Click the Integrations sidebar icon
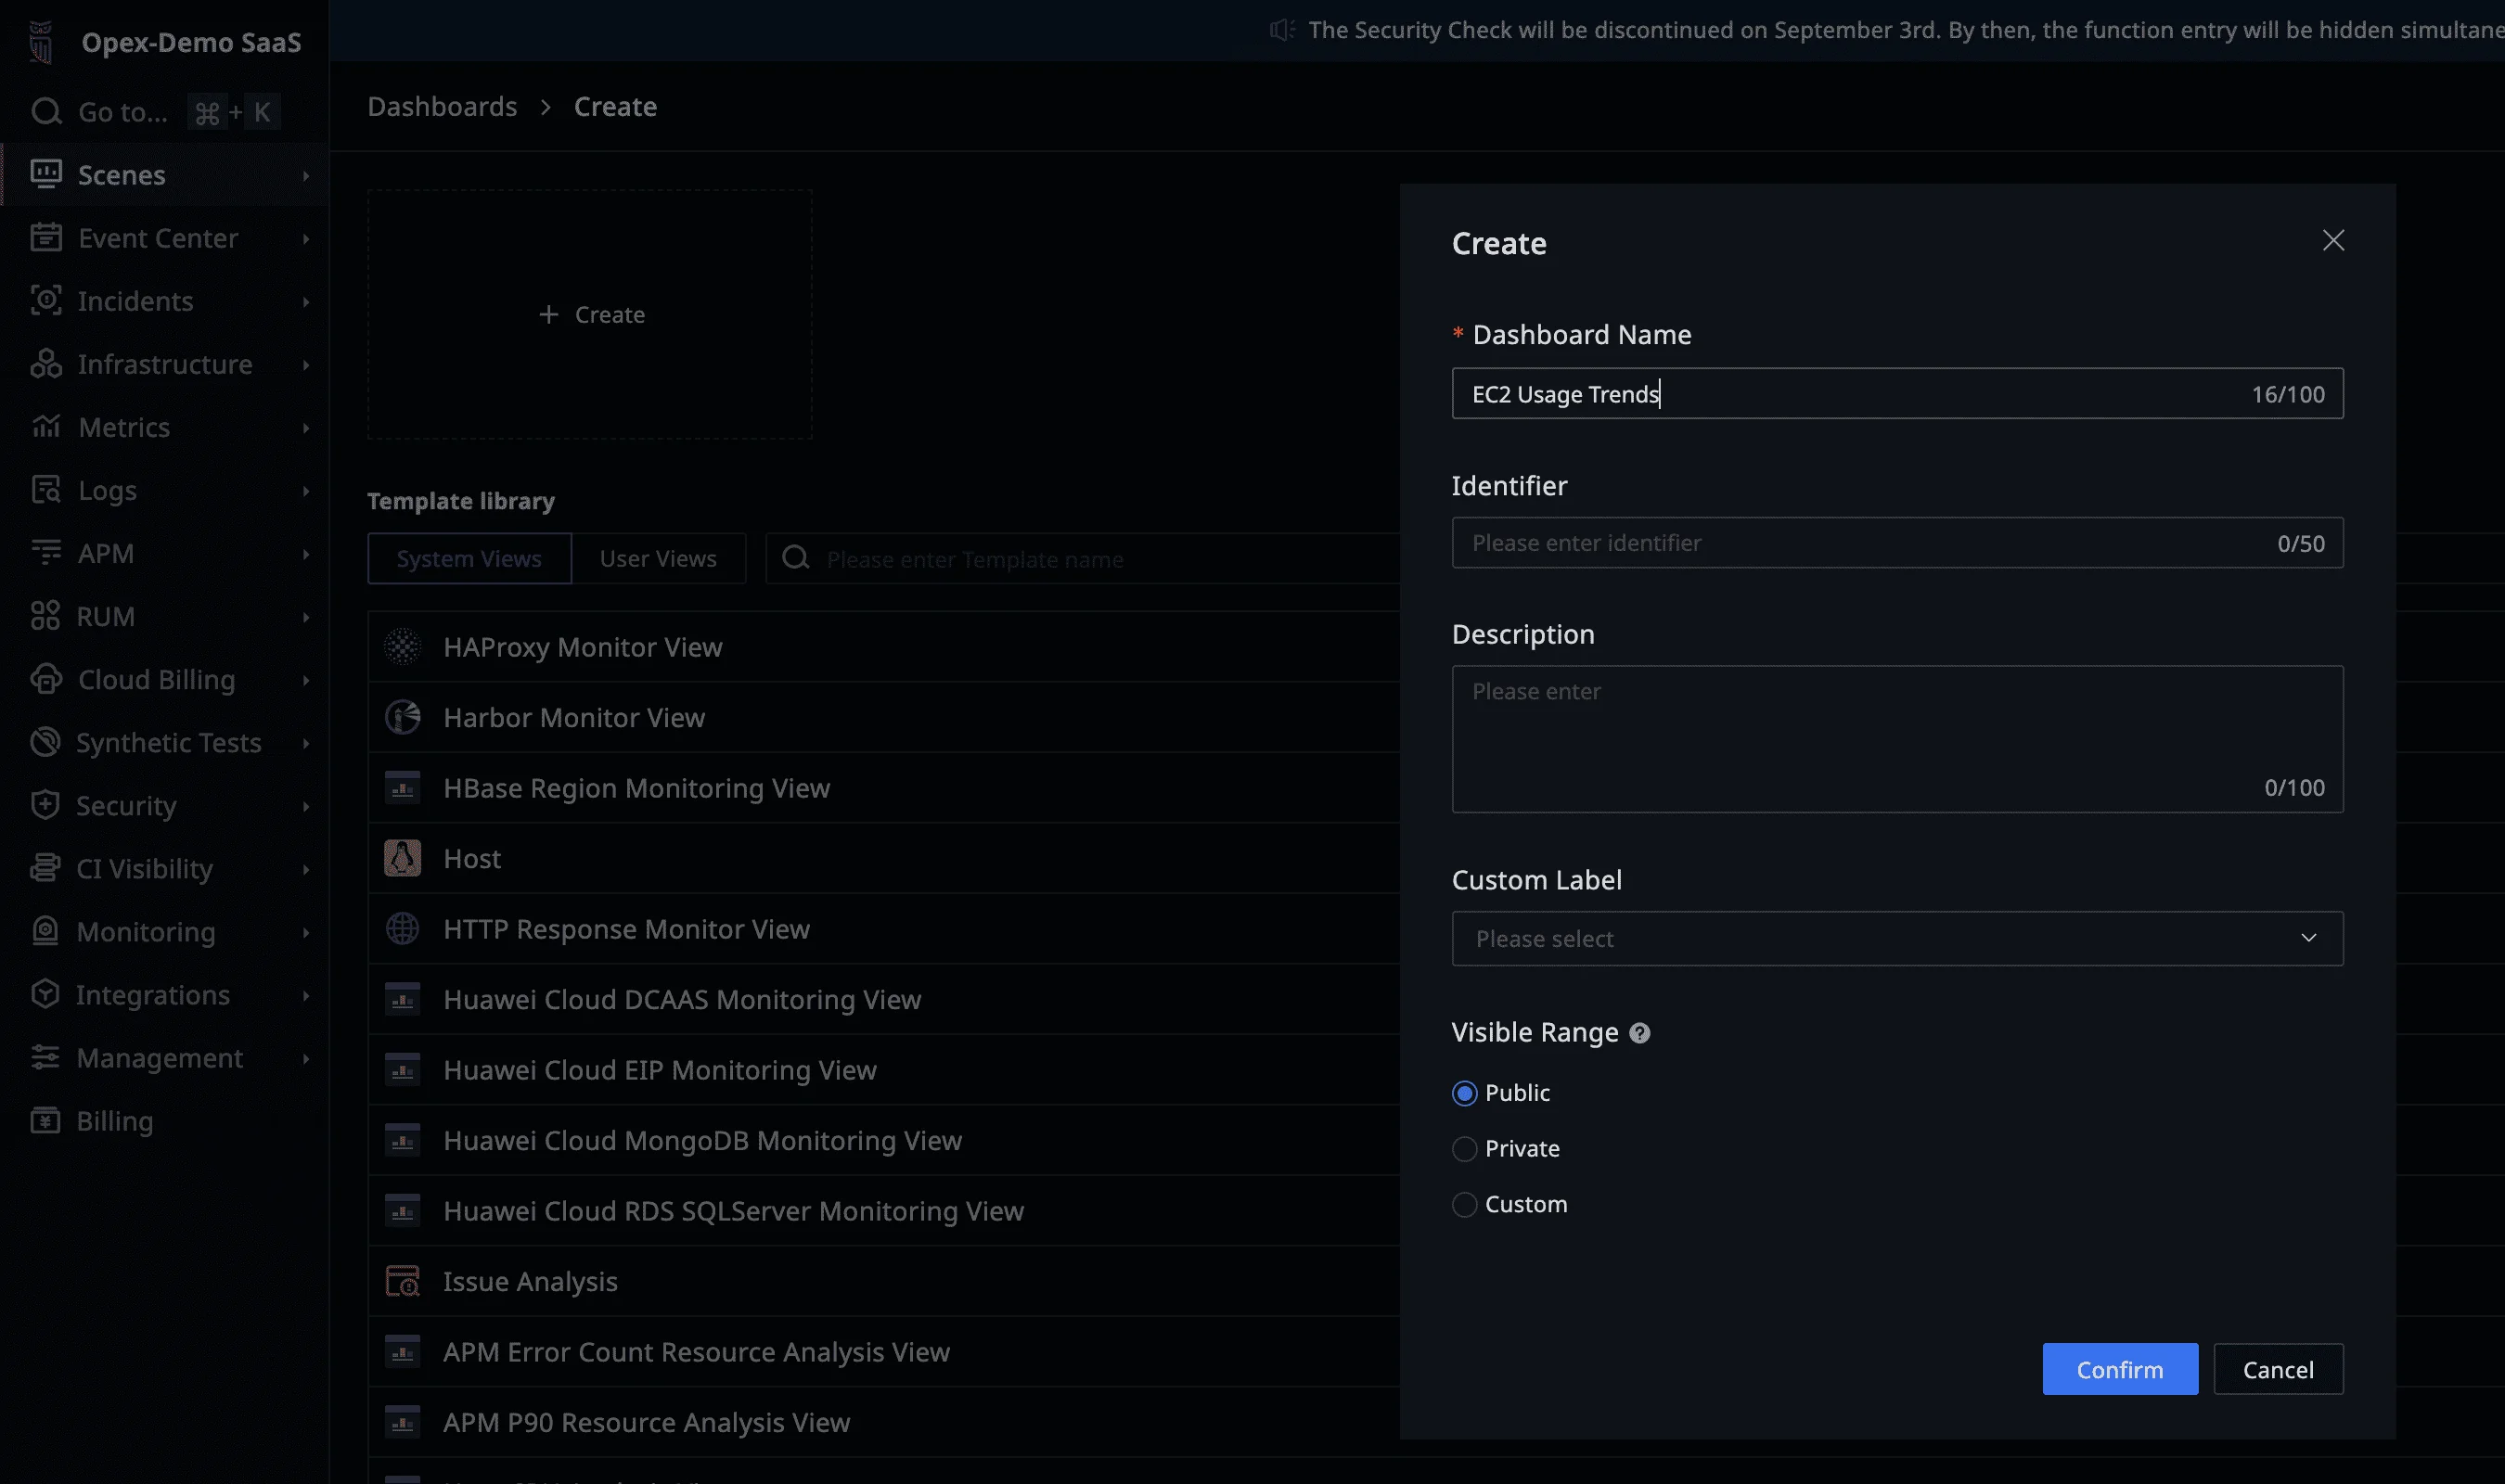Screen dimensions: 2505x1484 [x=45, y=994]
